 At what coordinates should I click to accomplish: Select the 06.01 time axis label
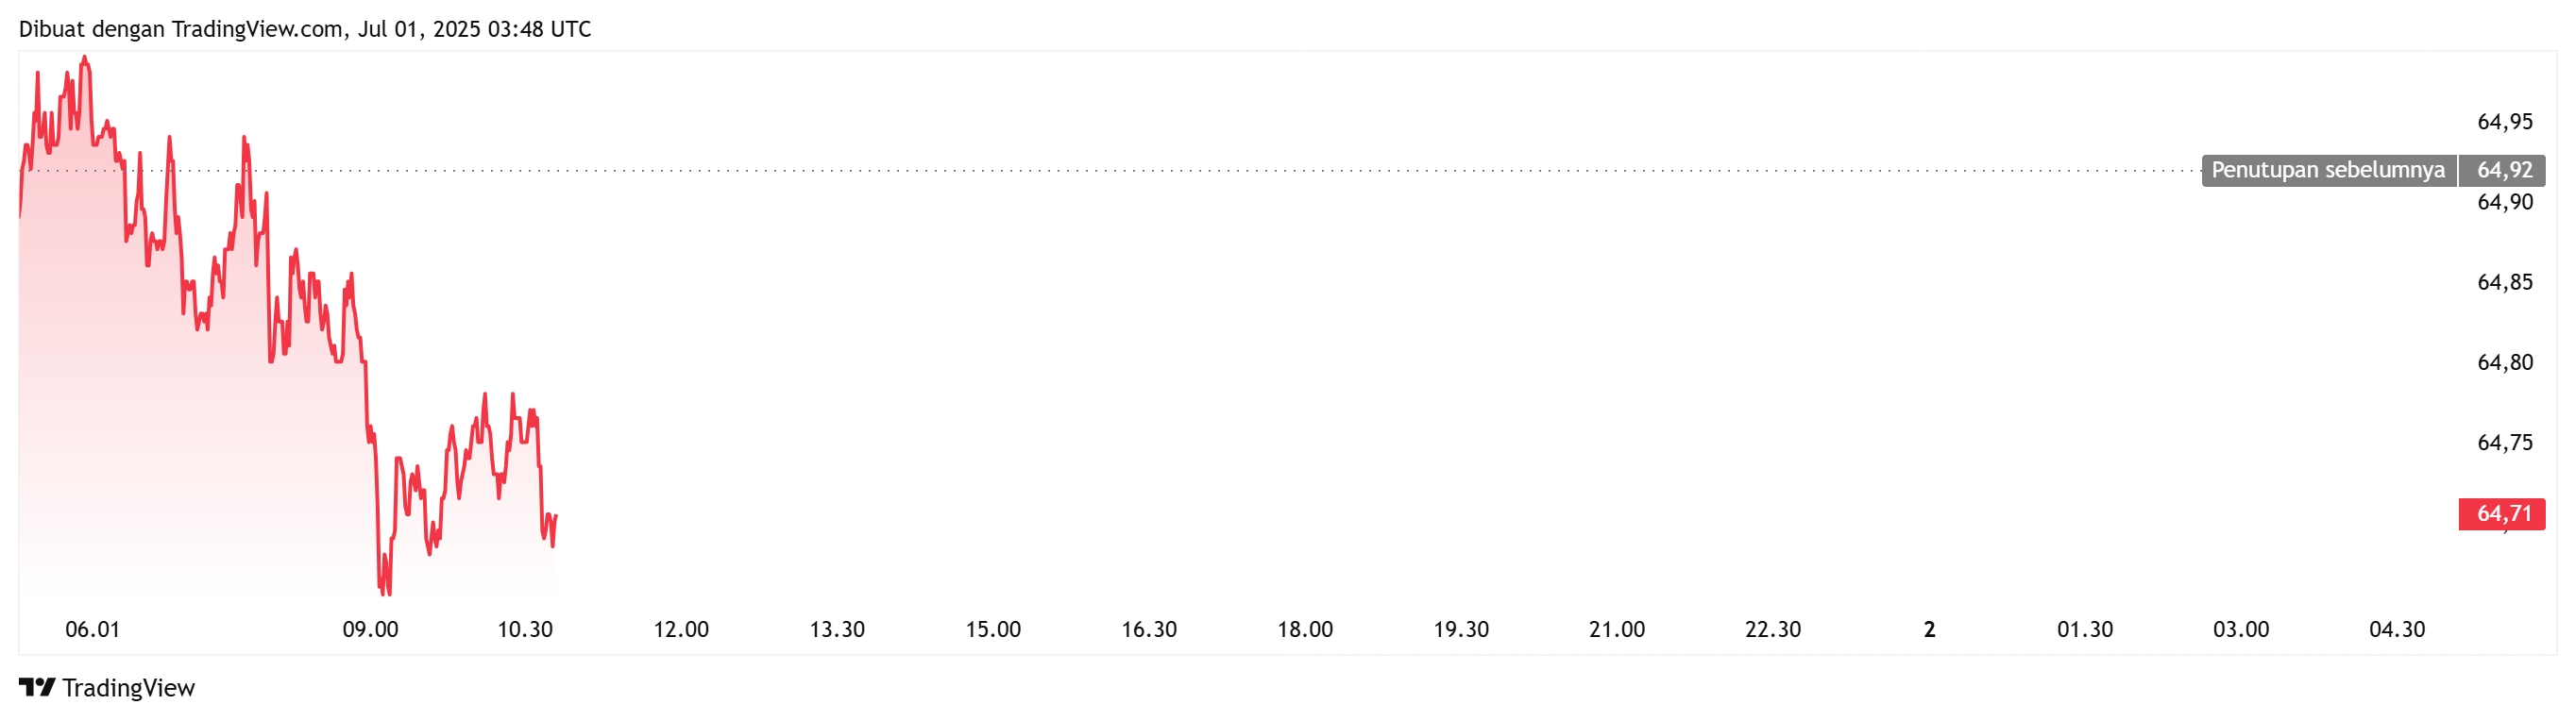(x=92, y=630)
